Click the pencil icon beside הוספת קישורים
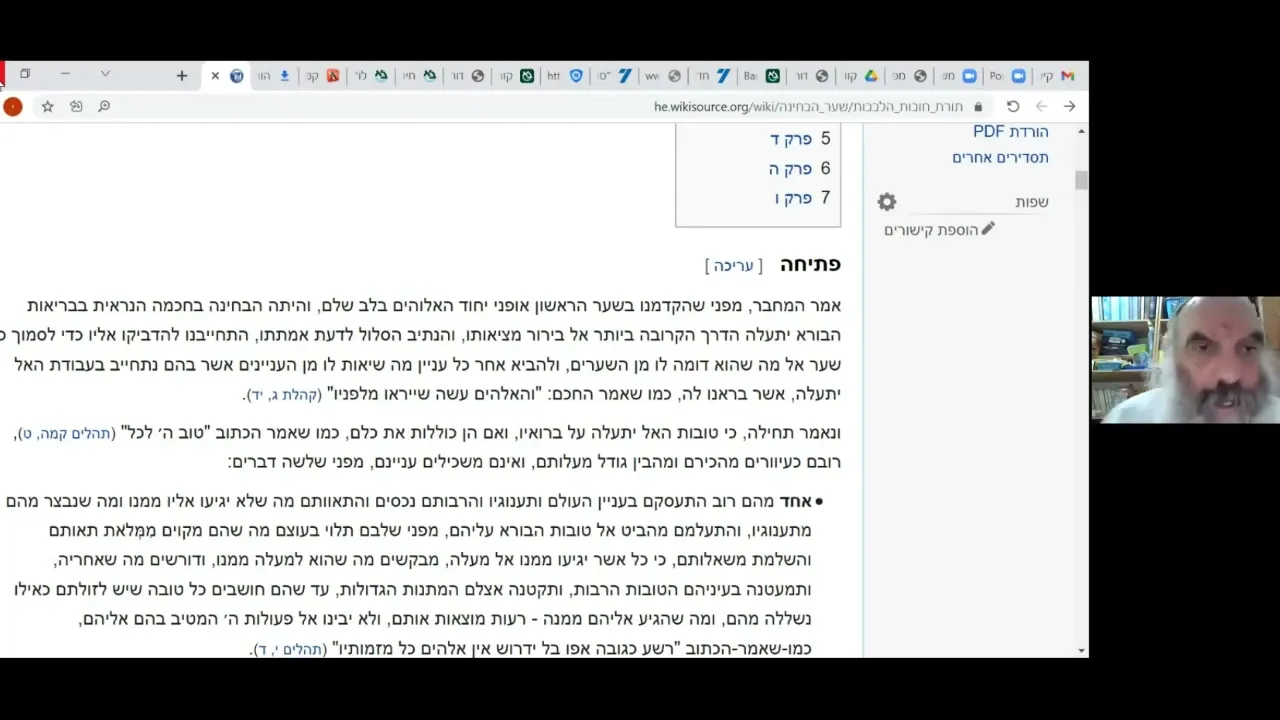This screenshot has height=720, width=1280. click(x=988, y=229)
